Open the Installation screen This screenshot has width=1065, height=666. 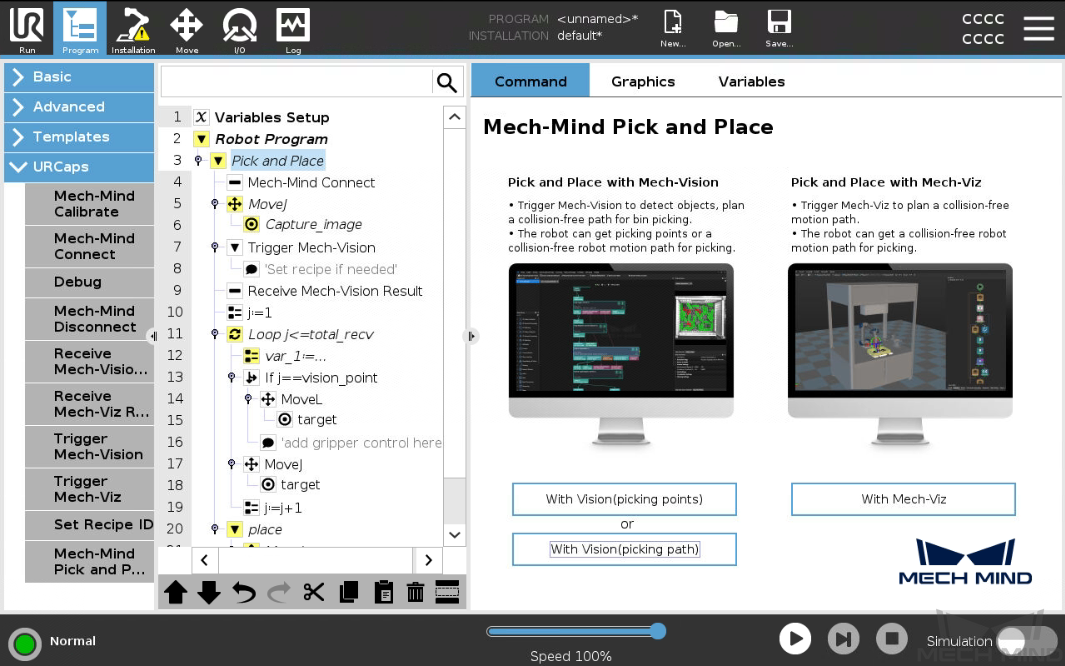[x=133, y=29]
